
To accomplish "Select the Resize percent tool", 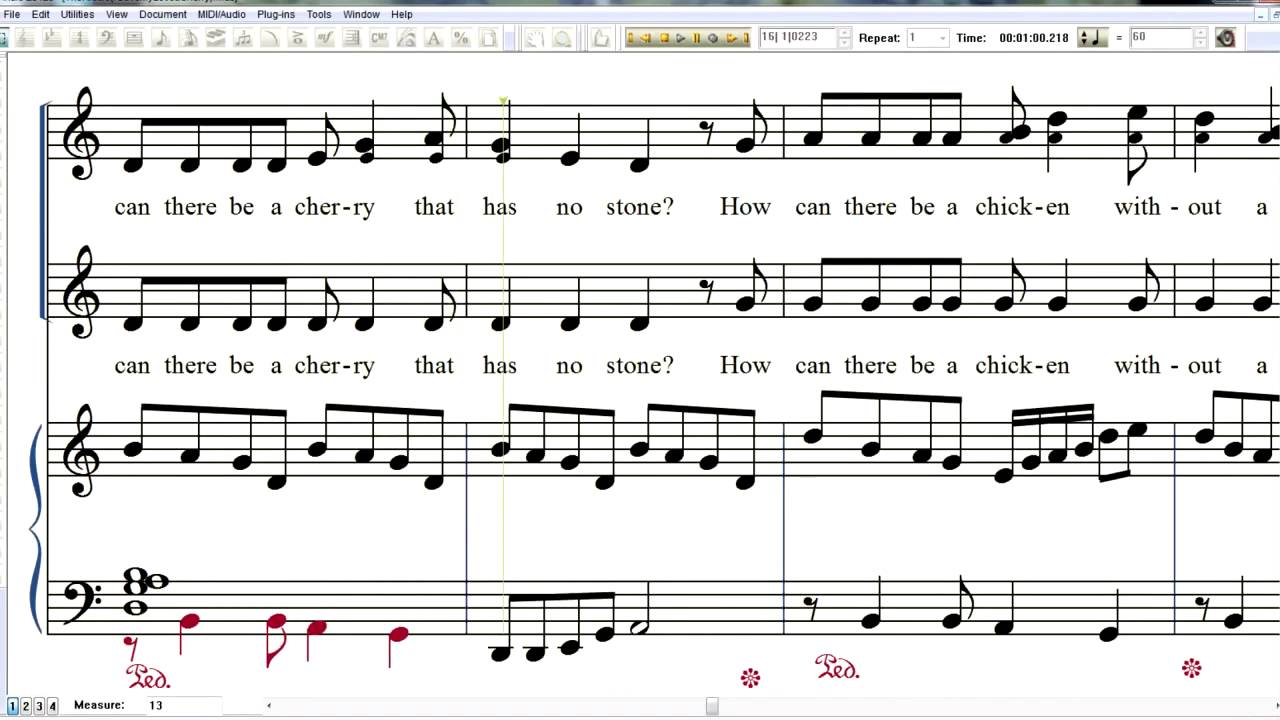I will (x=461, y=38).
